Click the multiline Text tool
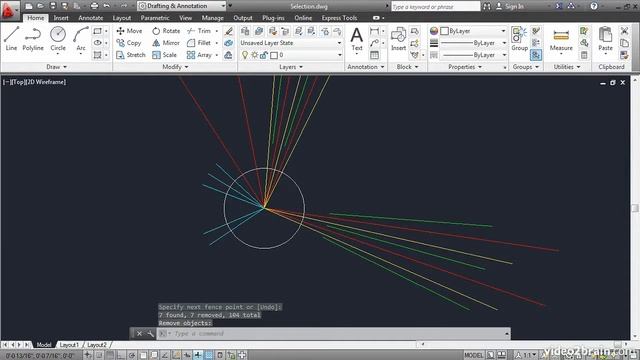Image resolution: width=640 pixels, height=360 pixels. 357,39
